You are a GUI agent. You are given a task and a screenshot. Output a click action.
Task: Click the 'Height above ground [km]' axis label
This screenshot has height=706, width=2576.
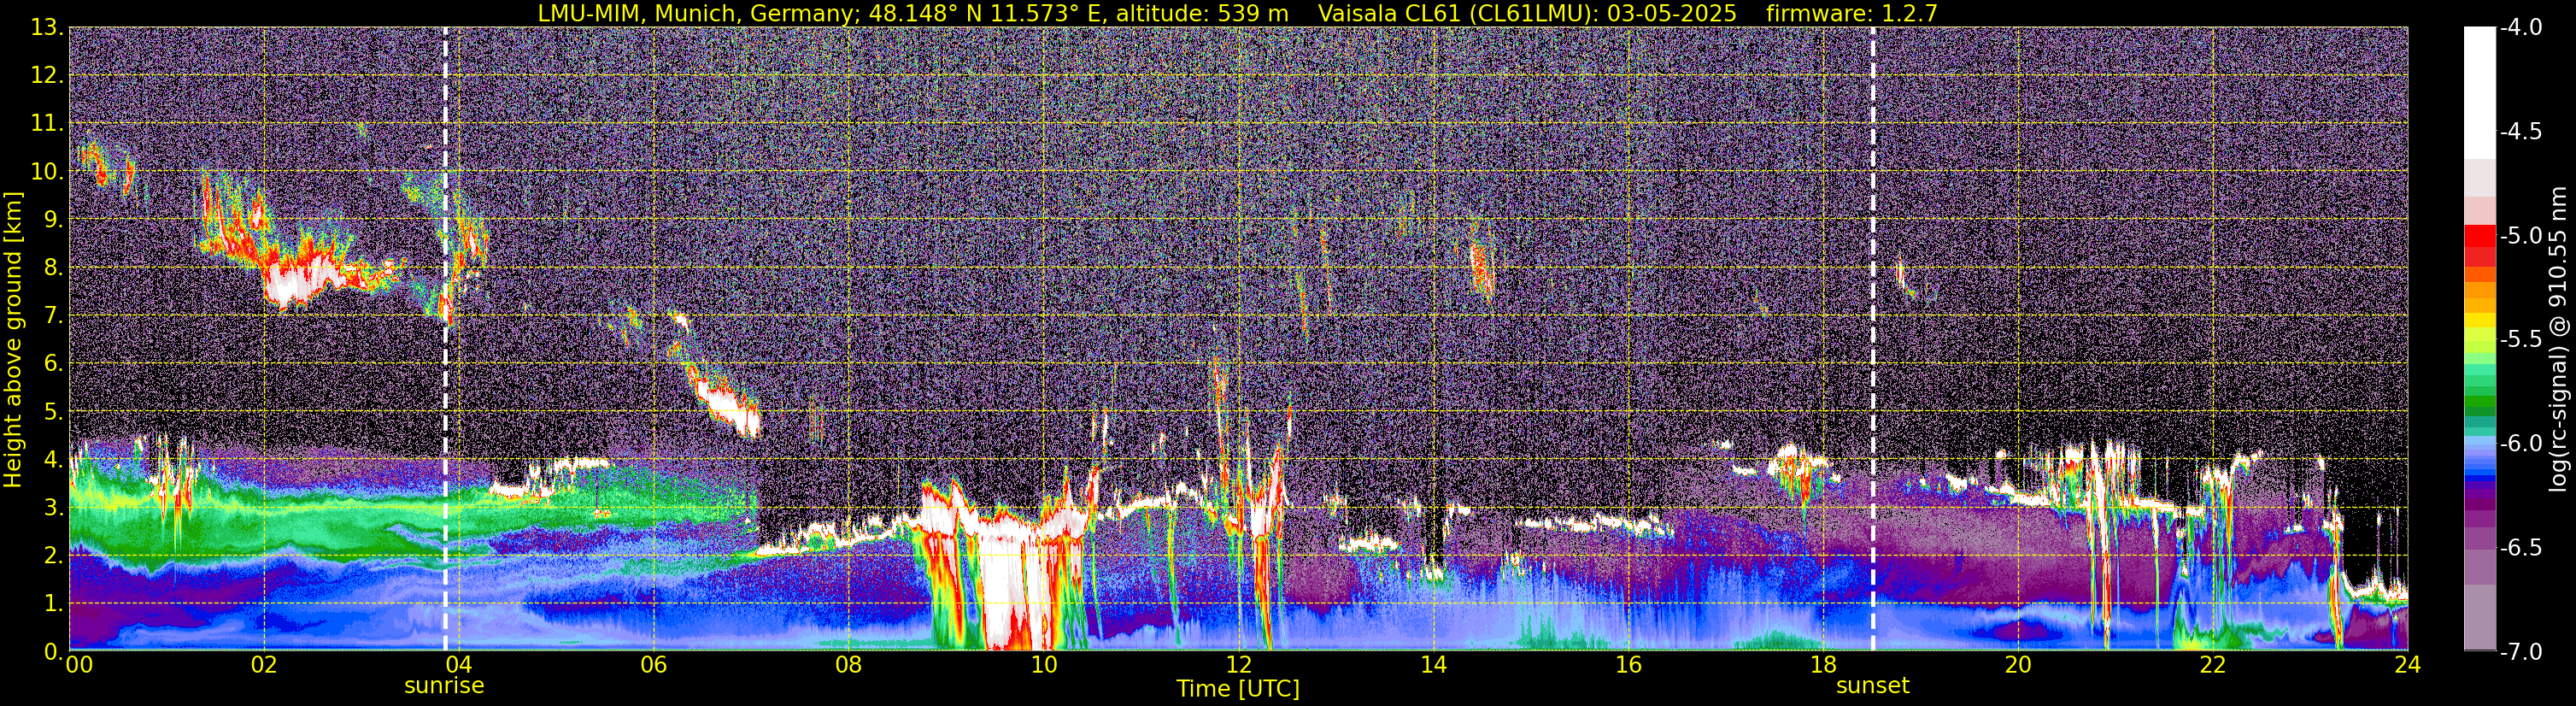point(13,339)
